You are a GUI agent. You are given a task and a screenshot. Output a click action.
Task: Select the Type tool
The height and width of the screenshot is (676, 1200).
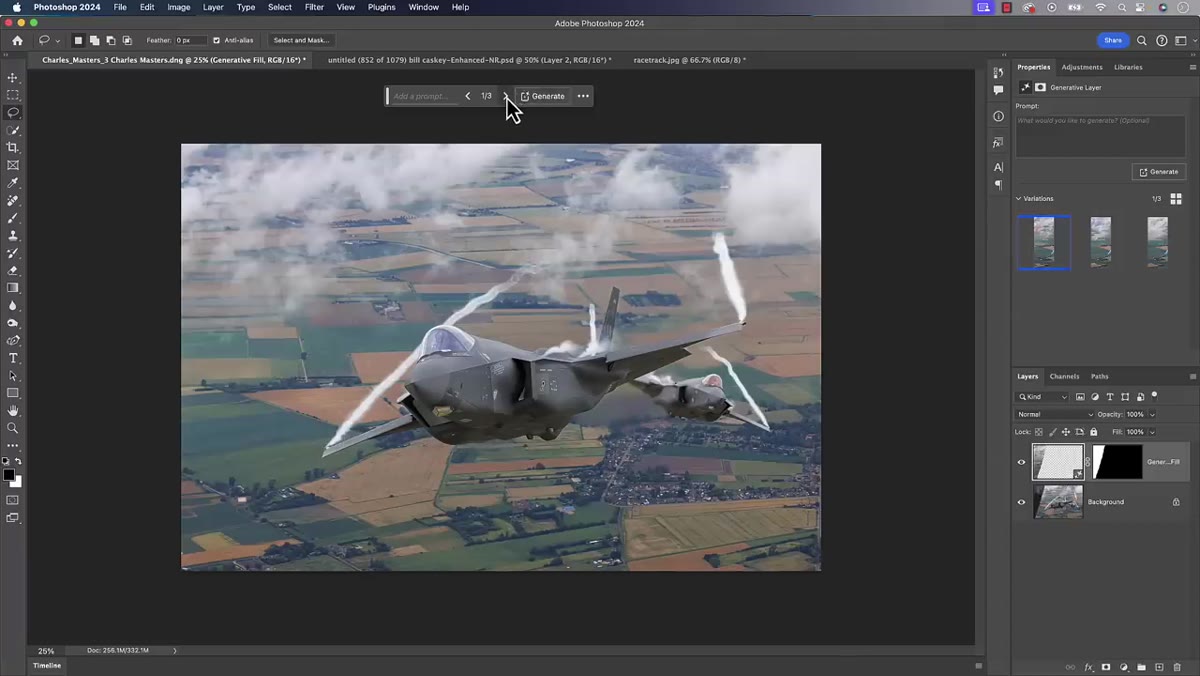pyautogui.click(x=13, y=358)
